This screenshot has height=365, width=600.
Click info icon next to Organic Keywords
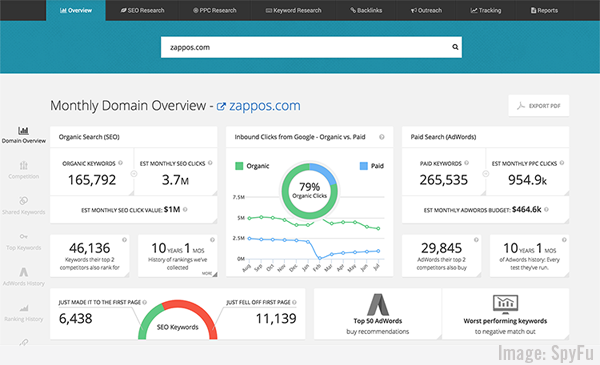121,163
